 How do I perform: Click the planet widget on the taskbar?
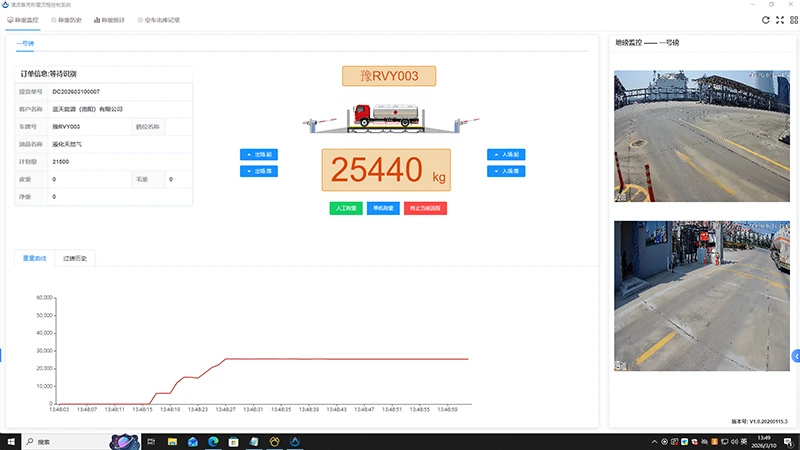[124, 442]
